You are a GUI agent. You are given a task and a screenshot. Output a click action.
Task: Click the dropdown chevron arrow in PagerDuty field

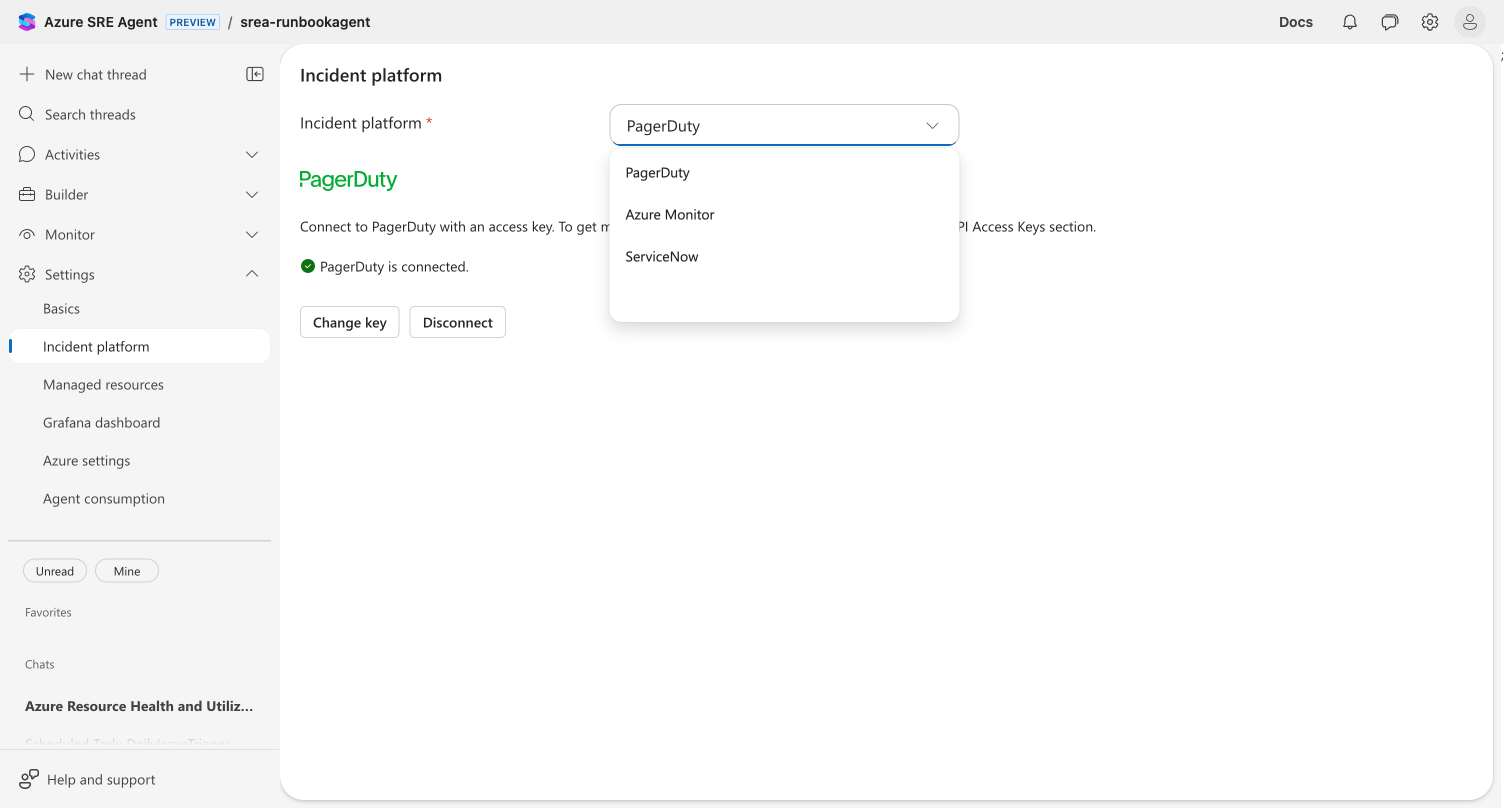tap(932, 126)
